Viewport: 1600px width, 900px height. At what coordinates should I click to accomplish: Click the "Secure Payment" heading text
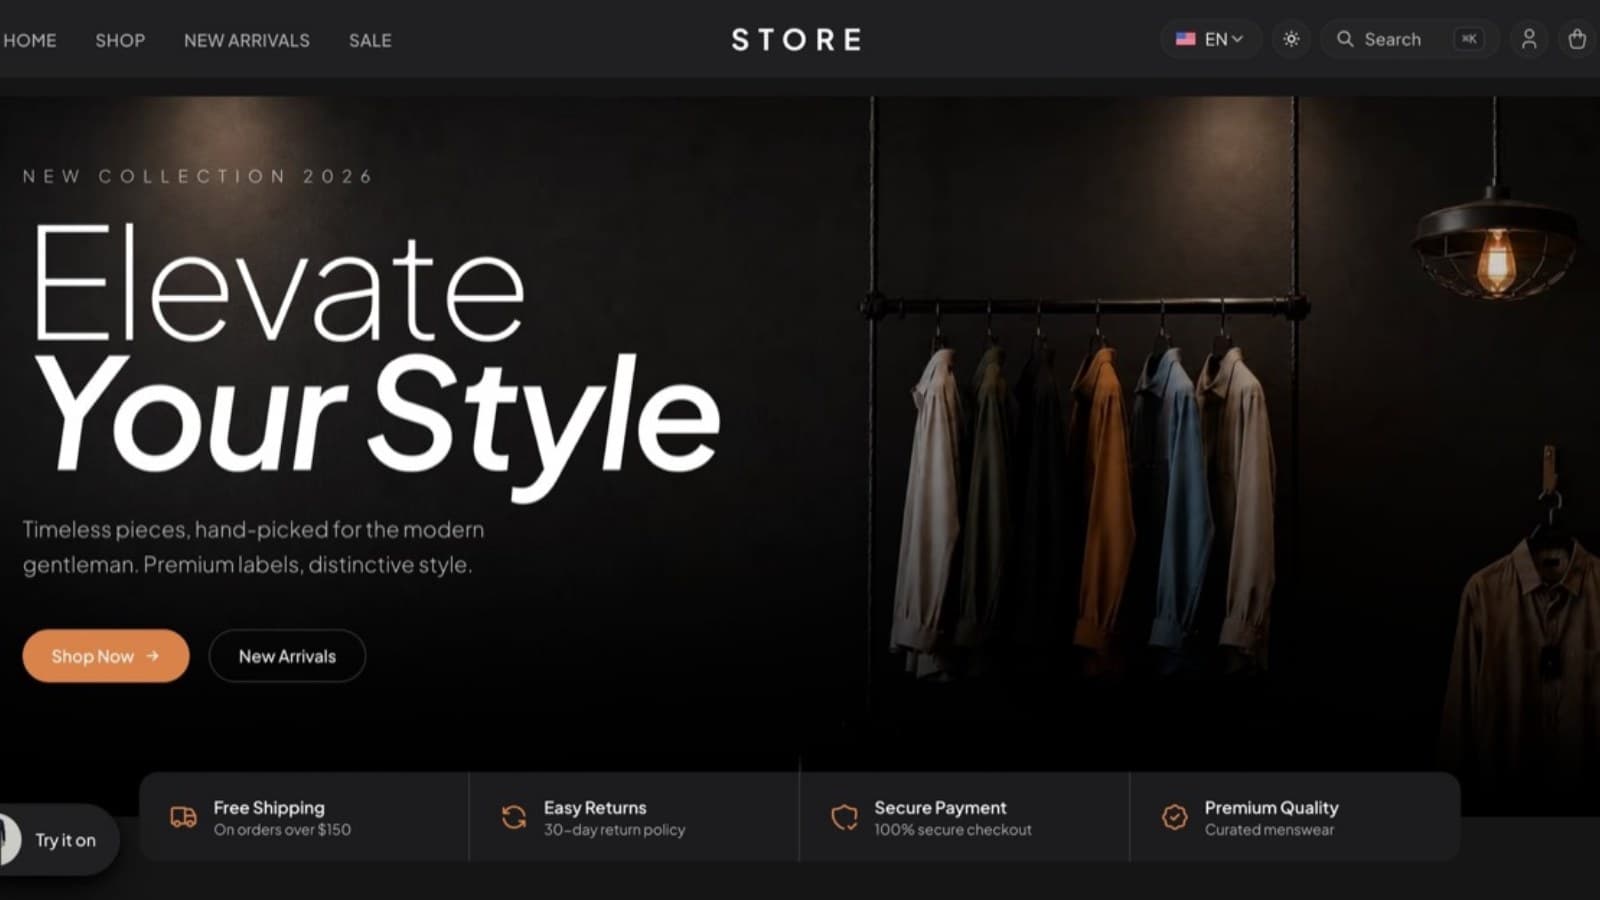[x=940, y=807]
